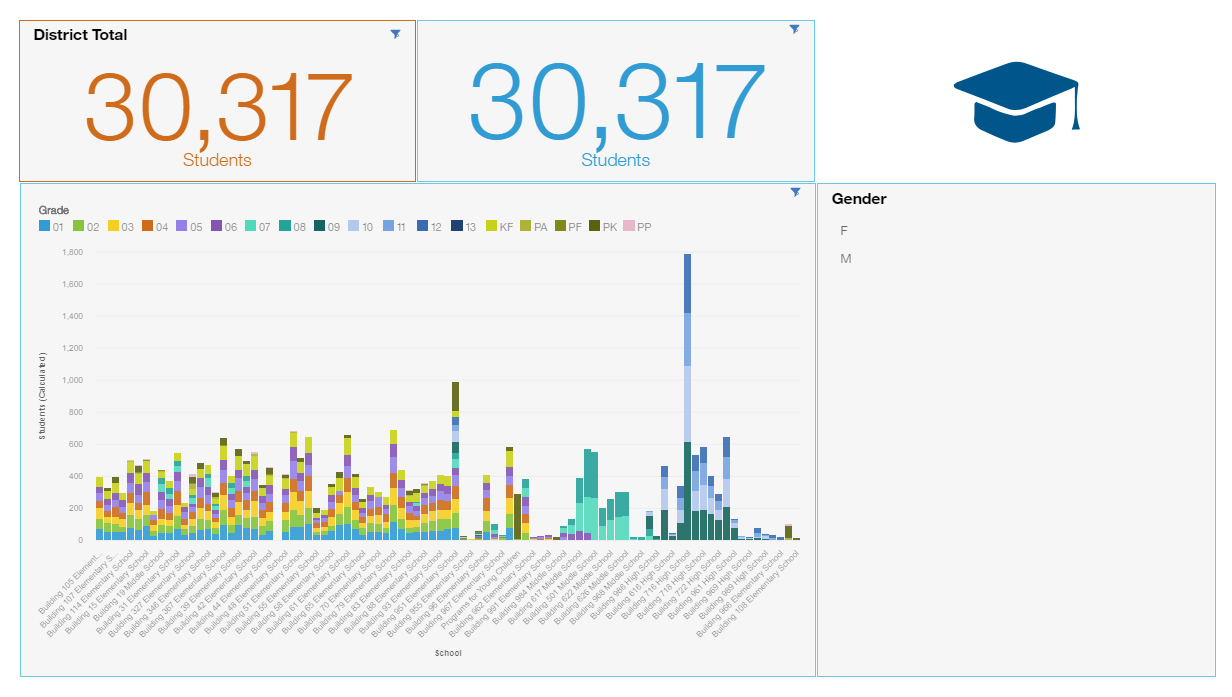The height and width of the screenshot is (697, 1232).
Task: Click the orange 30,317 District Total number
Action: (218, 107)
